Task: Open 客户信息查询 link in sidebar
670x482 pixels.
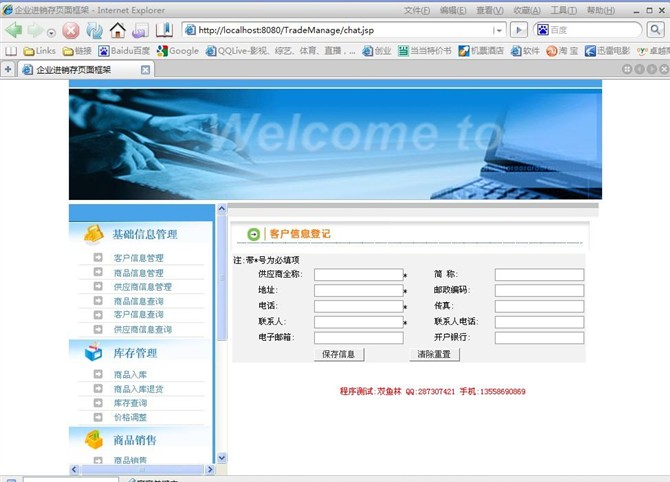Action: coord(138,314)
